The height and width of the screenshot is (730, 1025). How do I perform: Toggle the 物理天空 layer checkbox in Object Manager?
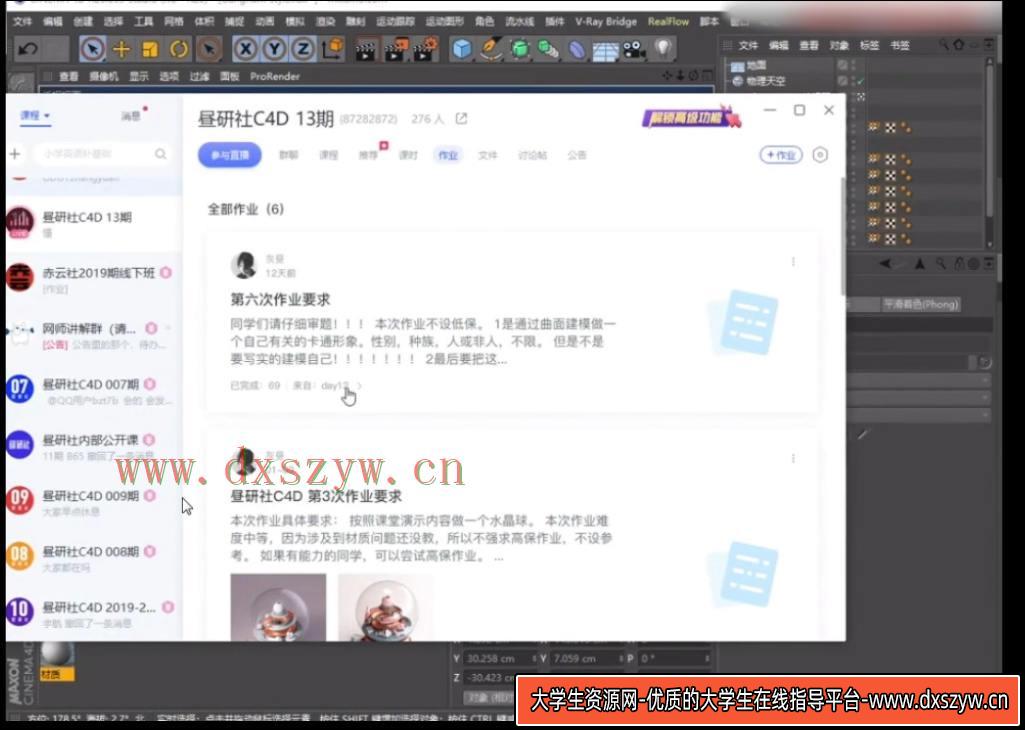coord(844,81)
